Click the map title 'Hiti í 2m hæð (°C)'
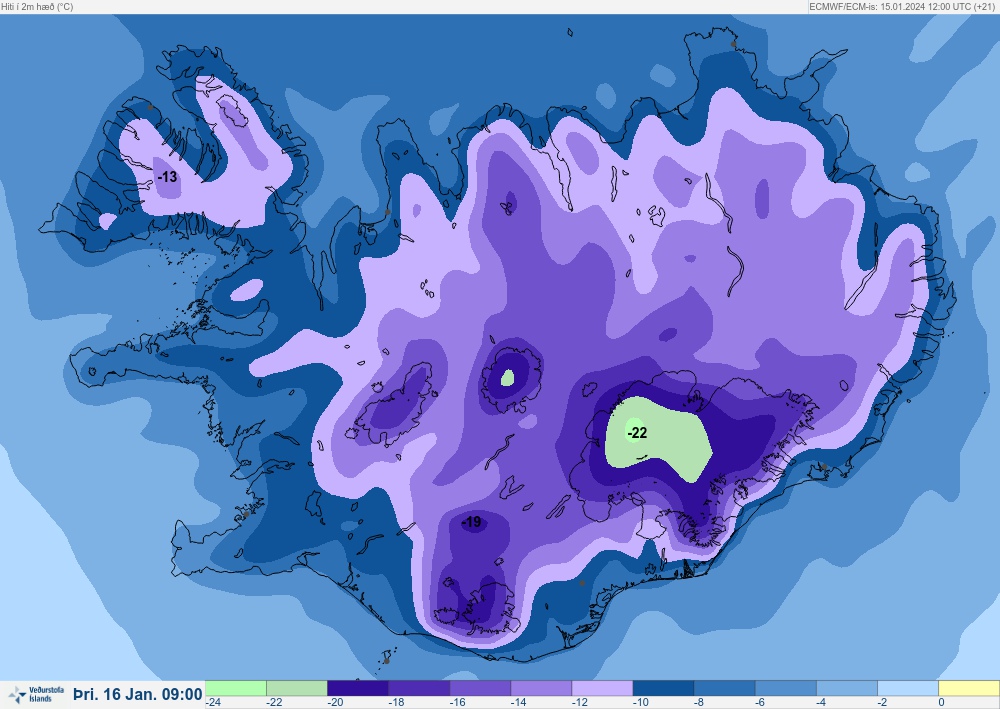 click(37, 6)
